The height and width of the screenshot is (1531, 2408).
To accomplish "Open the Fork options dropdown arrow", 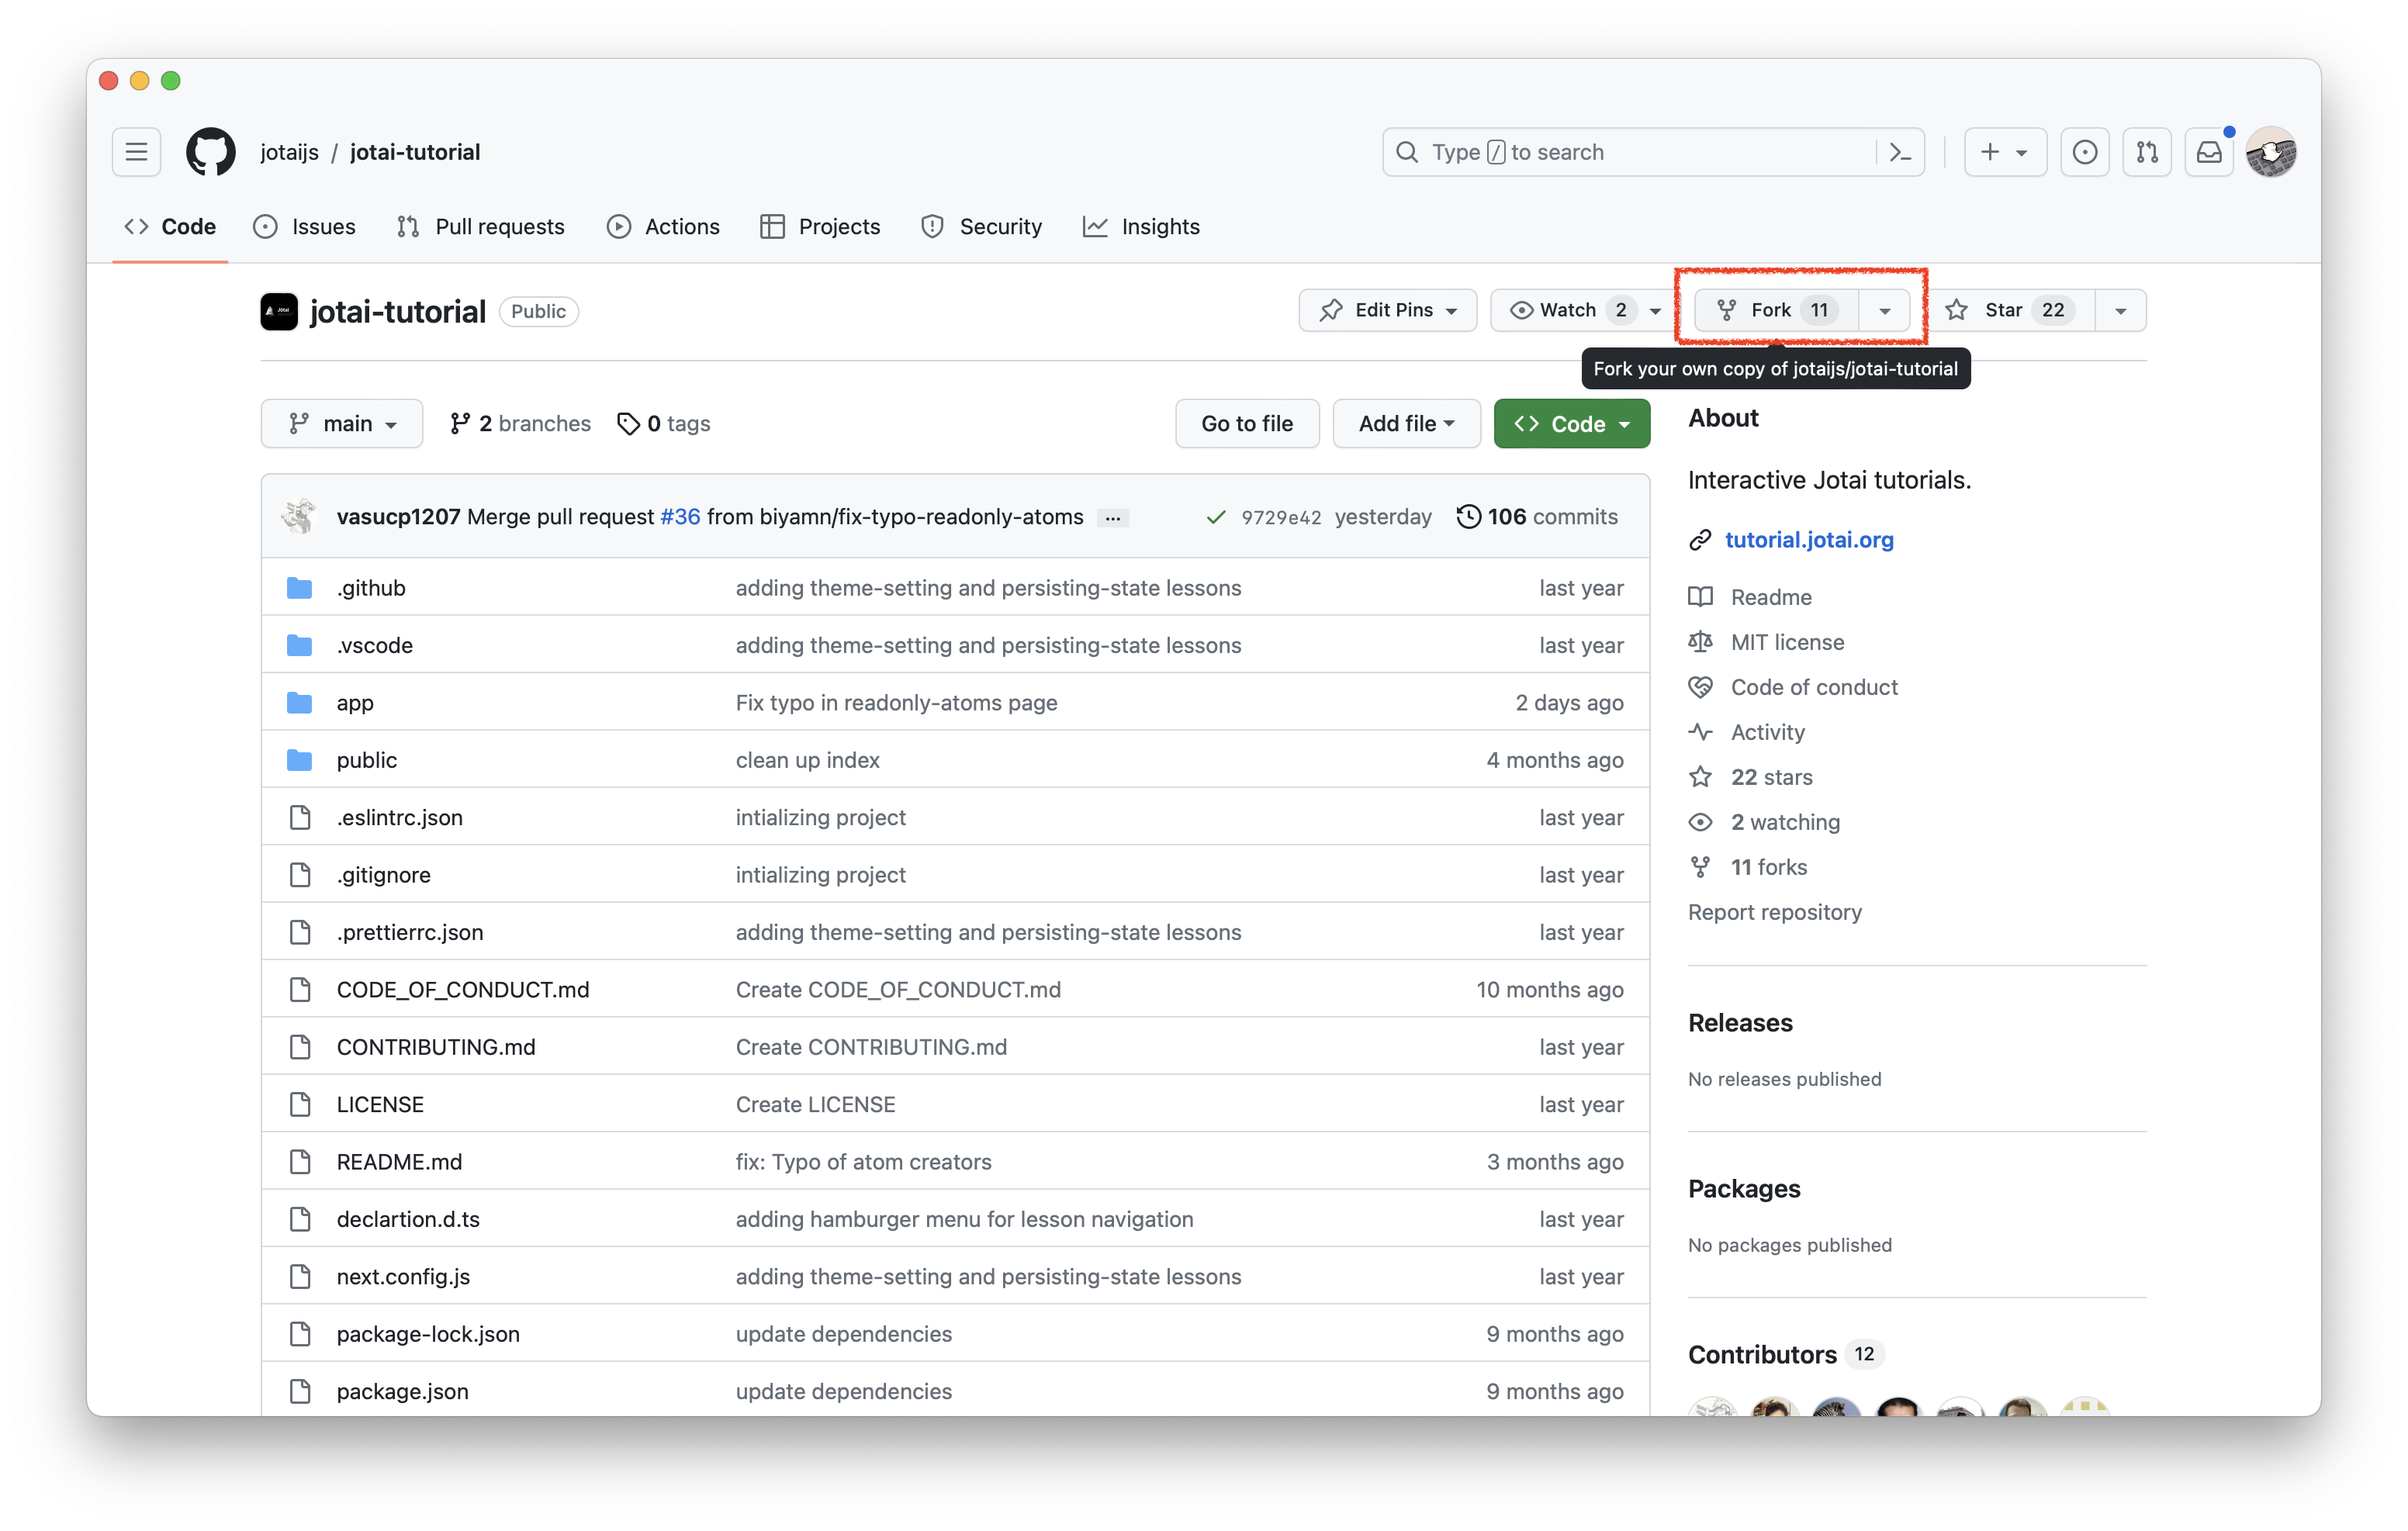I will point(1884,311).
